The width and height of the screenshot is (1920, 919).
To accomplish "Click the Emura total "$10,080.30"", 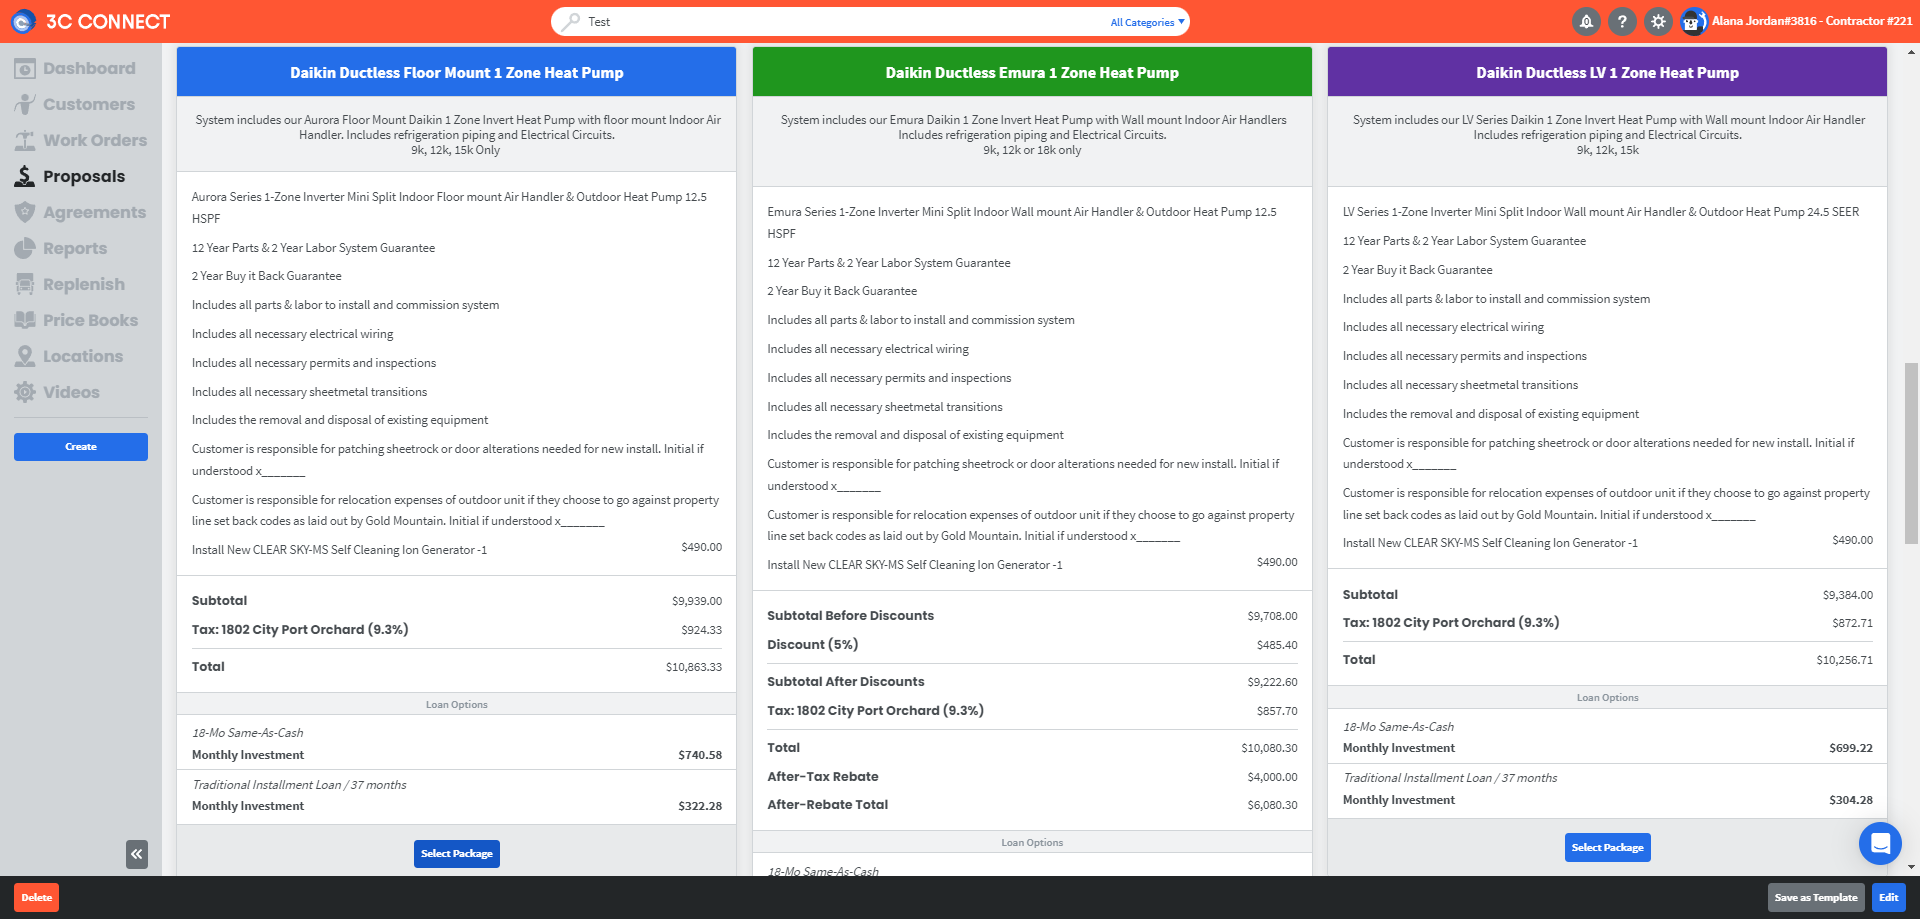I will coord(1269,748).
